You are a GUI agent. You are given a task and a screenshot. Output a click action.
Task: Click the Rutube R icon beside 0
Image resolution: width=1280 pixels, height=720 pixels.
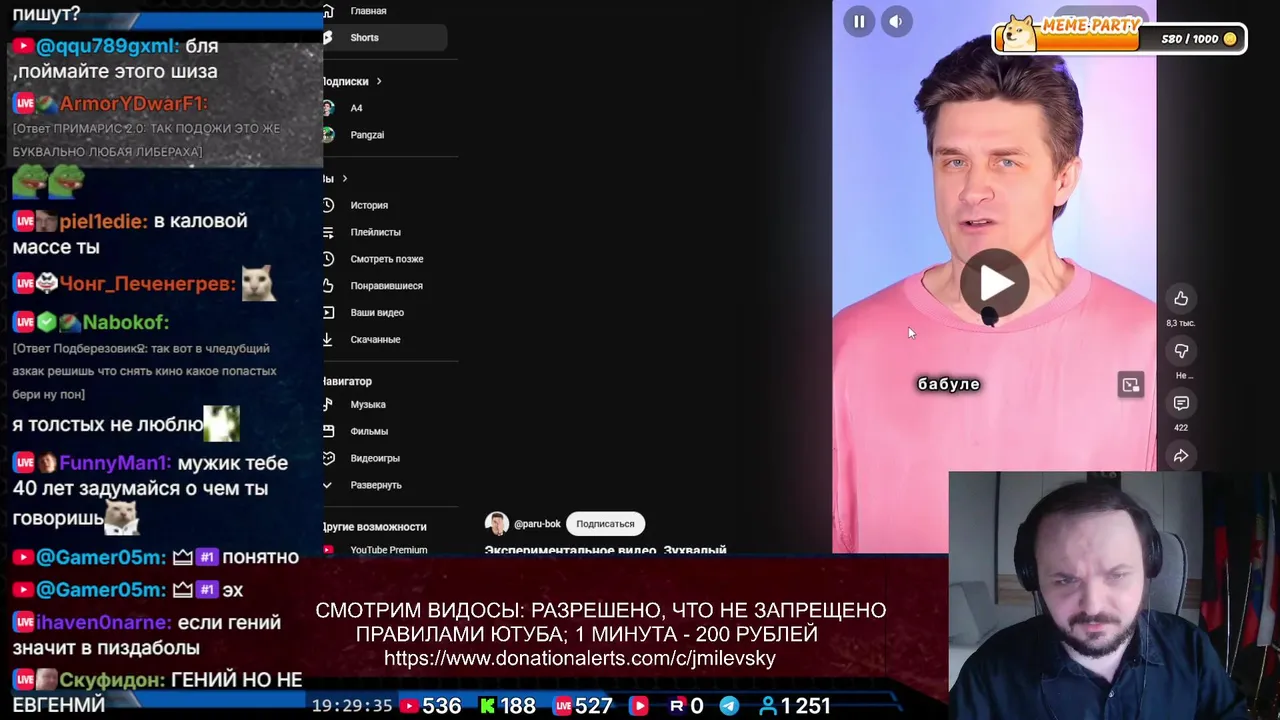pyautogui.click(x=677, y=706)
